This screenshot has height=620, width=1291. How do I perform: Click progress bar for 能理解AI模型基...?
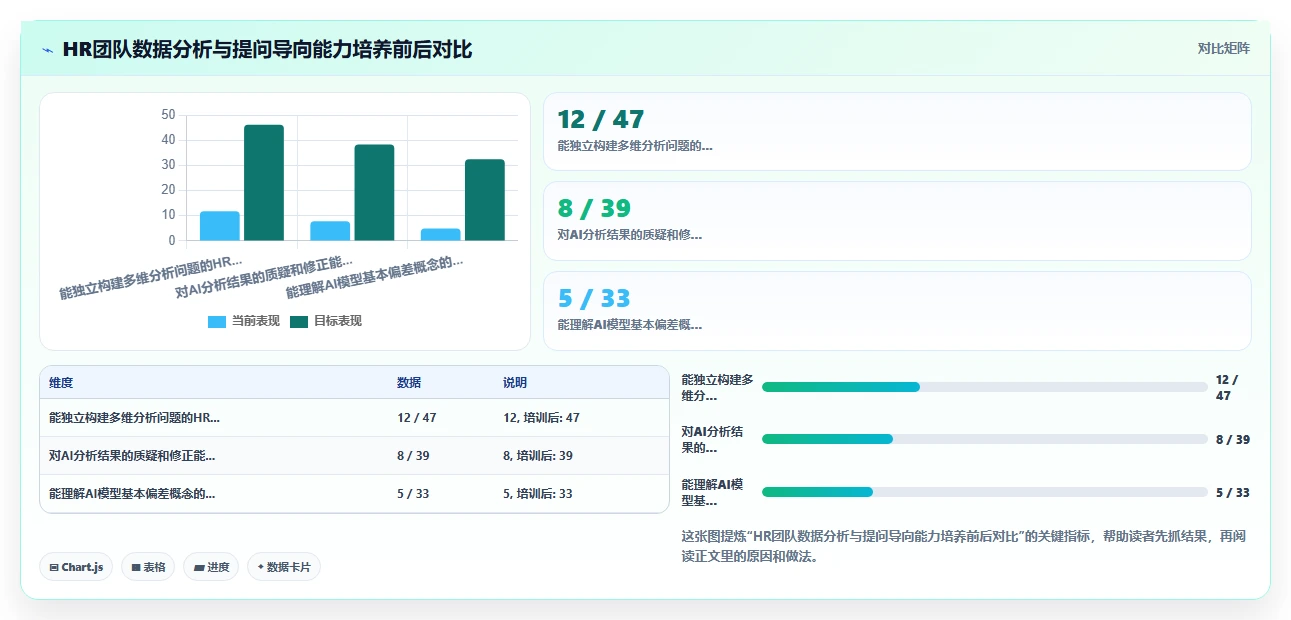(985, 492)
